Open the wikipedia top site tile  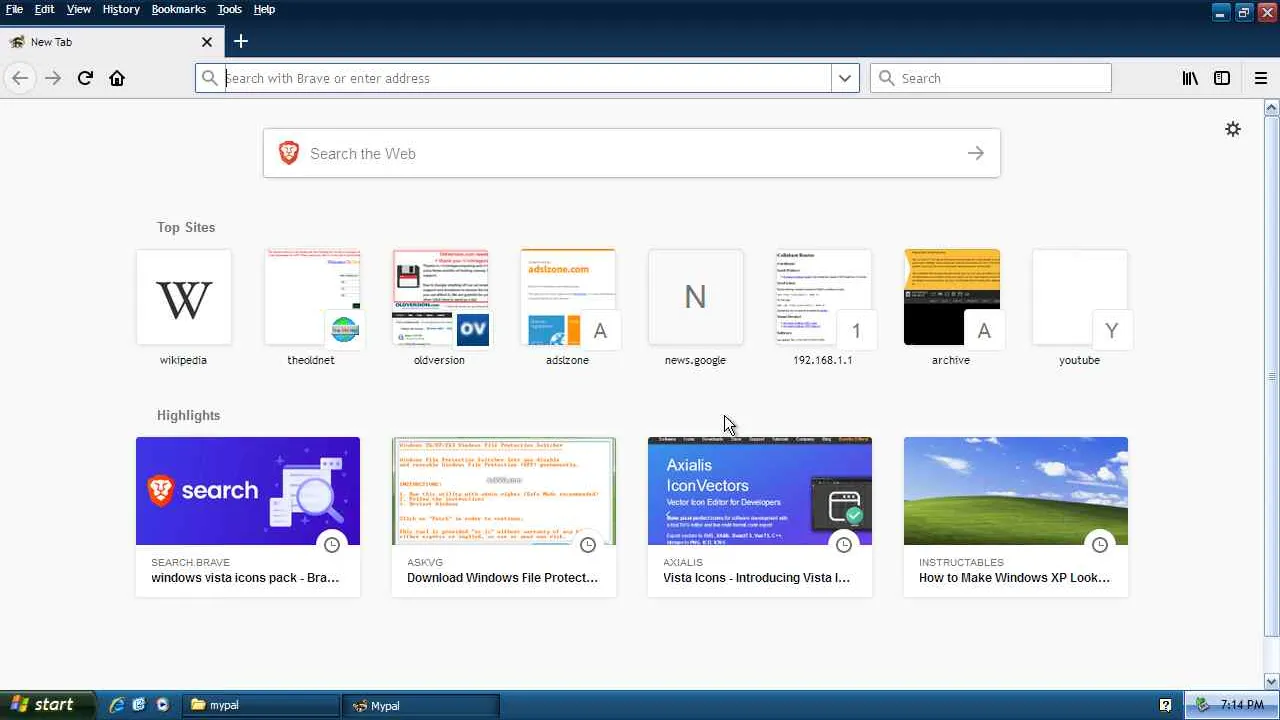click(184, 307)
